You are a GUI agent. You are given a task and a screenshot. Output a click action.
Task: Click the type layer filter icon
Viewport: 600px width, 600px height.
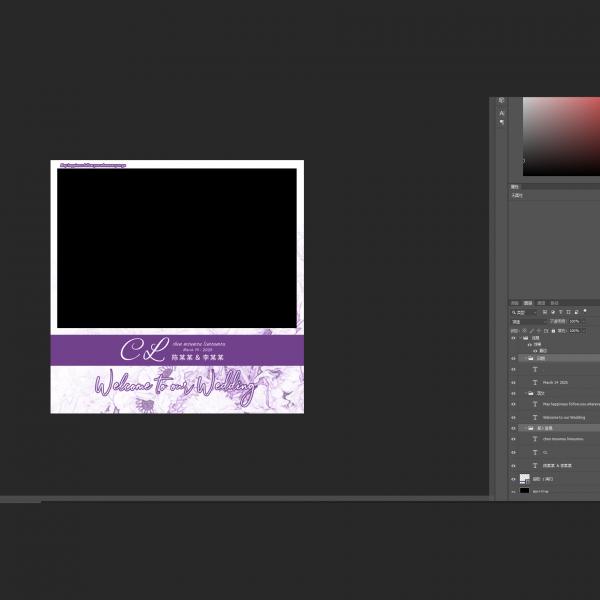pos(561,312)
